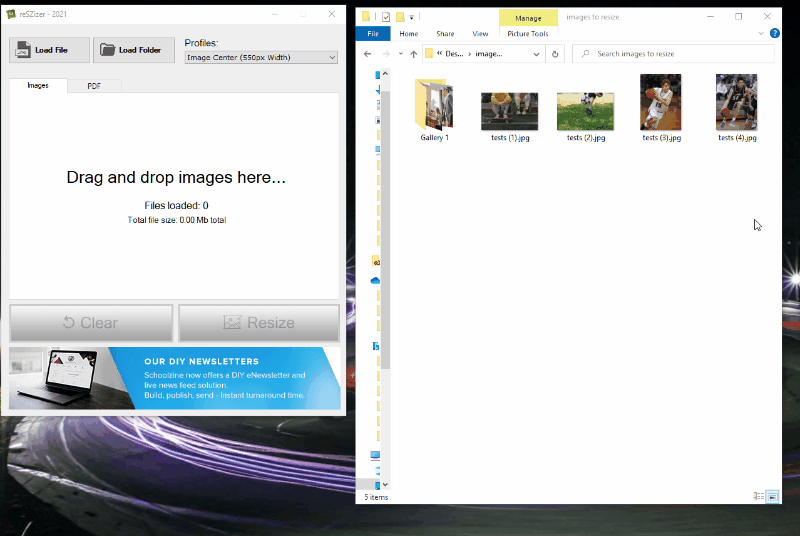
Task: Click the up one level arrow
Action: point(414,54)
